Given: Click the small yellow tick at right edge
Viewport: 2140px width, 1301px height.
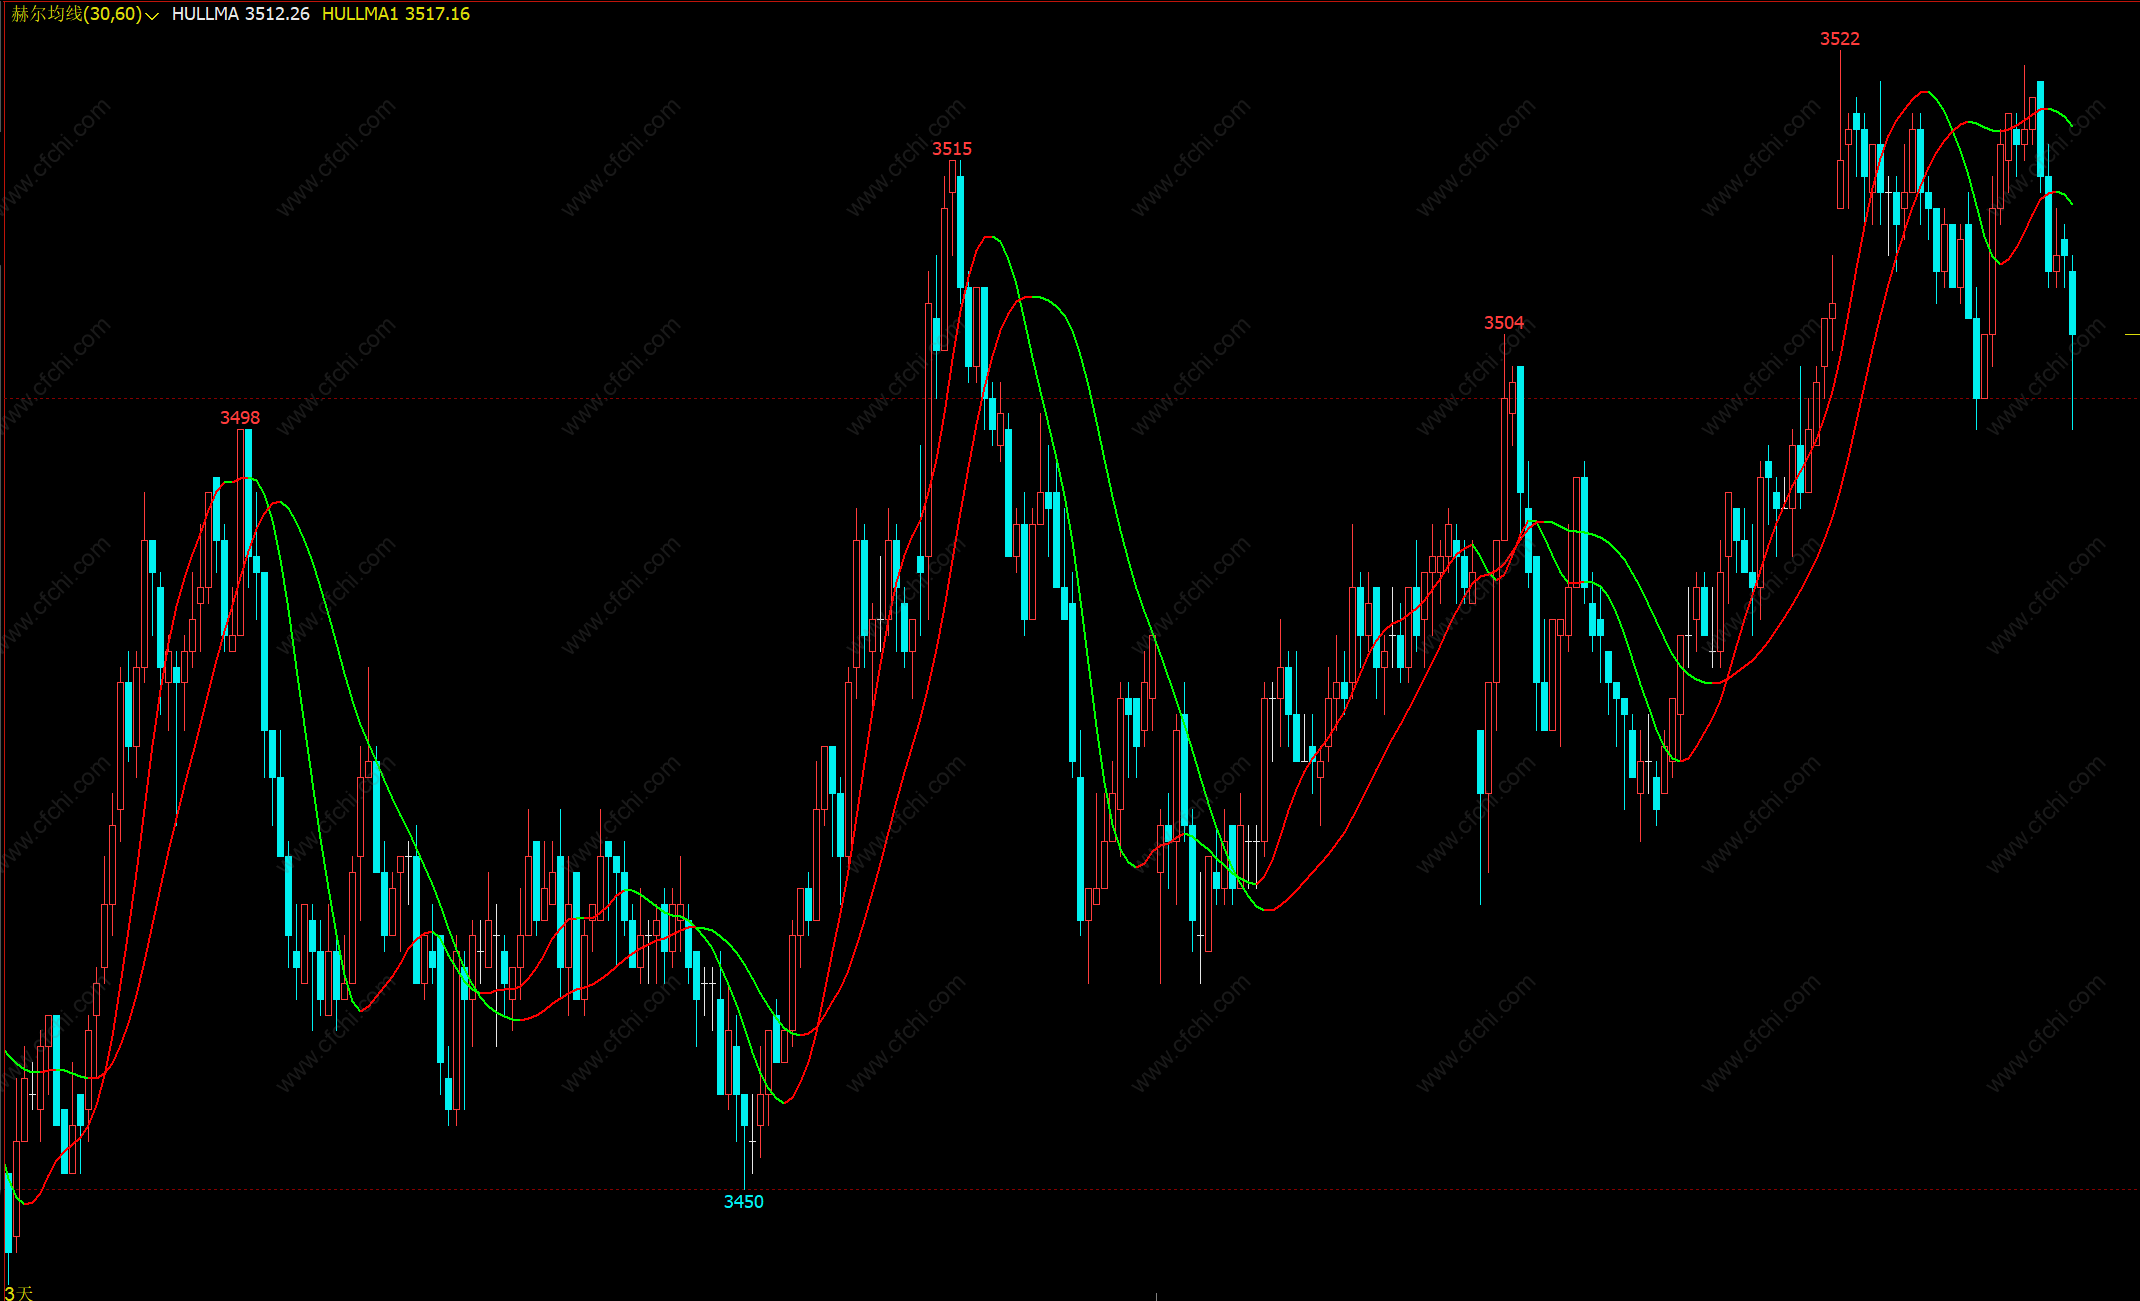Looking at the screenshot, I should click(x=2131, y=334).
